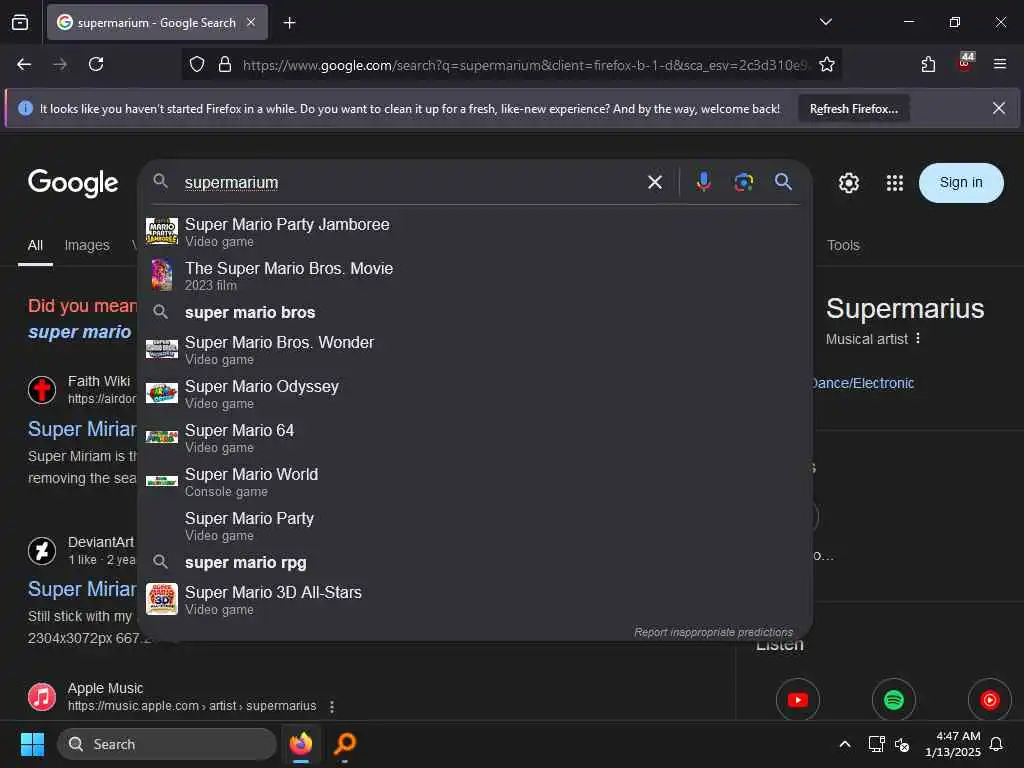Open the Windows Start menu
This screenshot has width=1024, height=768.
pyautogui.click(x=32, y=744)
